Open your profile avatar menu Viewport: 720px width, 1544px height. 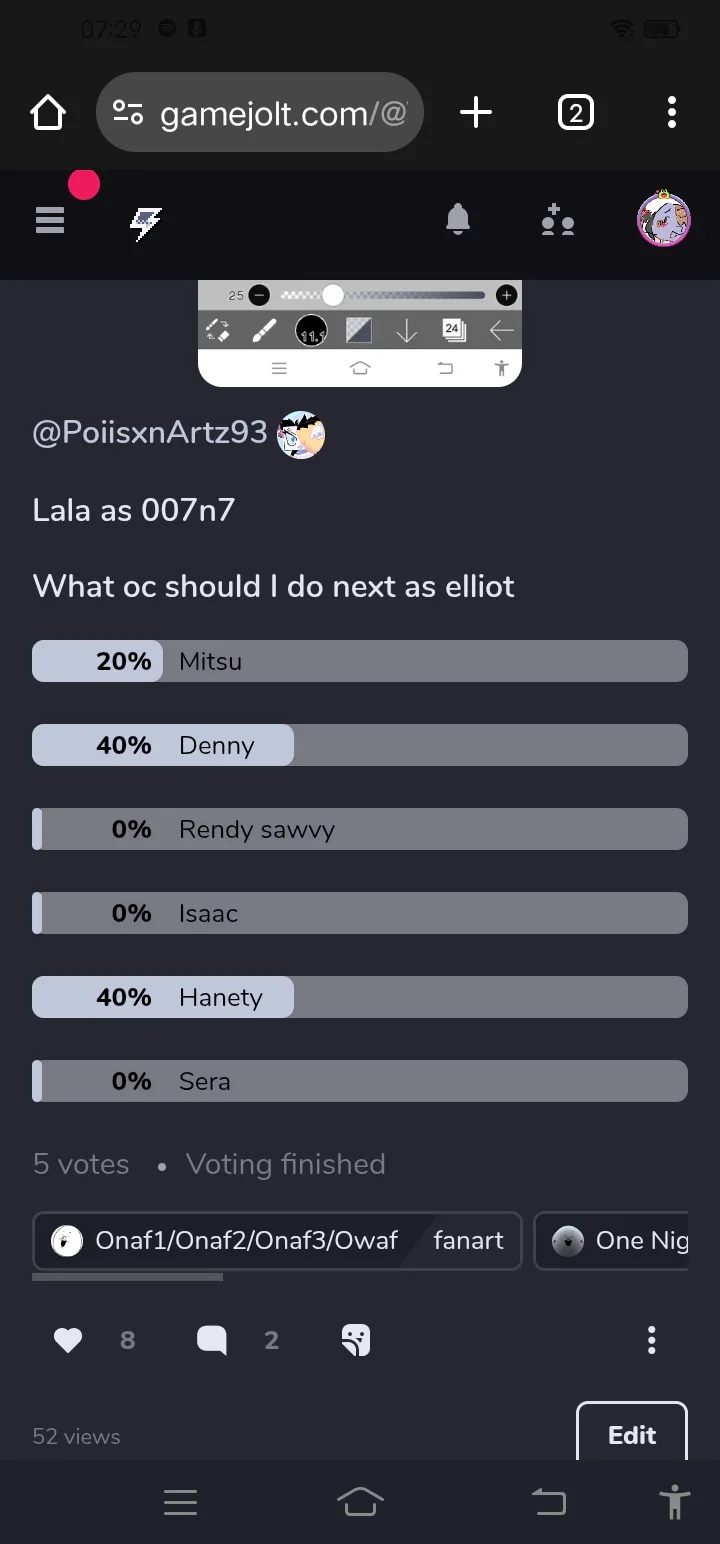pyautogui.click(x=664, y=219)
